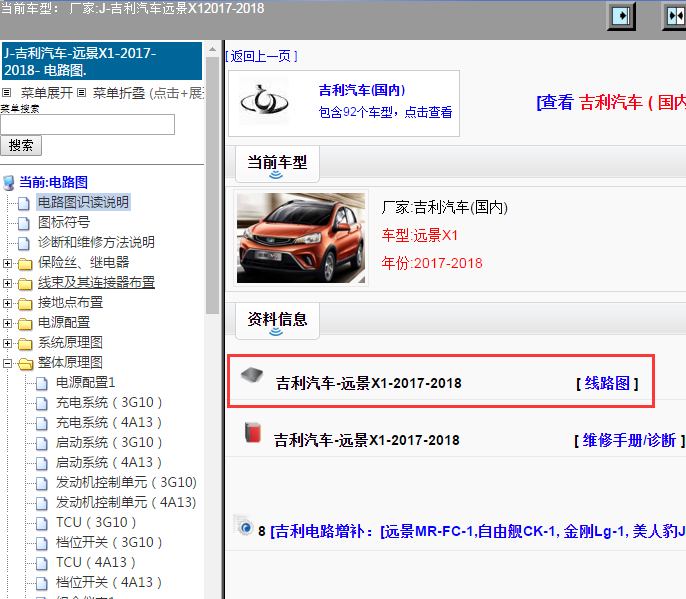Click the 搜索 button
Screen dimensions: 686x599
pyautogui.click(x=21, y=145)
